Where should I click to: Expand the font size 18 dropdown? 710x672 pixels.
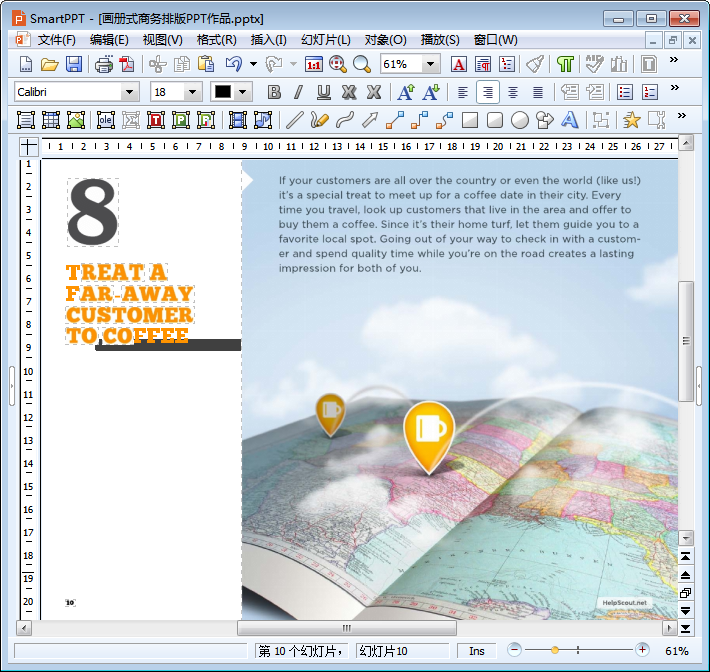(x=192, y=92)
